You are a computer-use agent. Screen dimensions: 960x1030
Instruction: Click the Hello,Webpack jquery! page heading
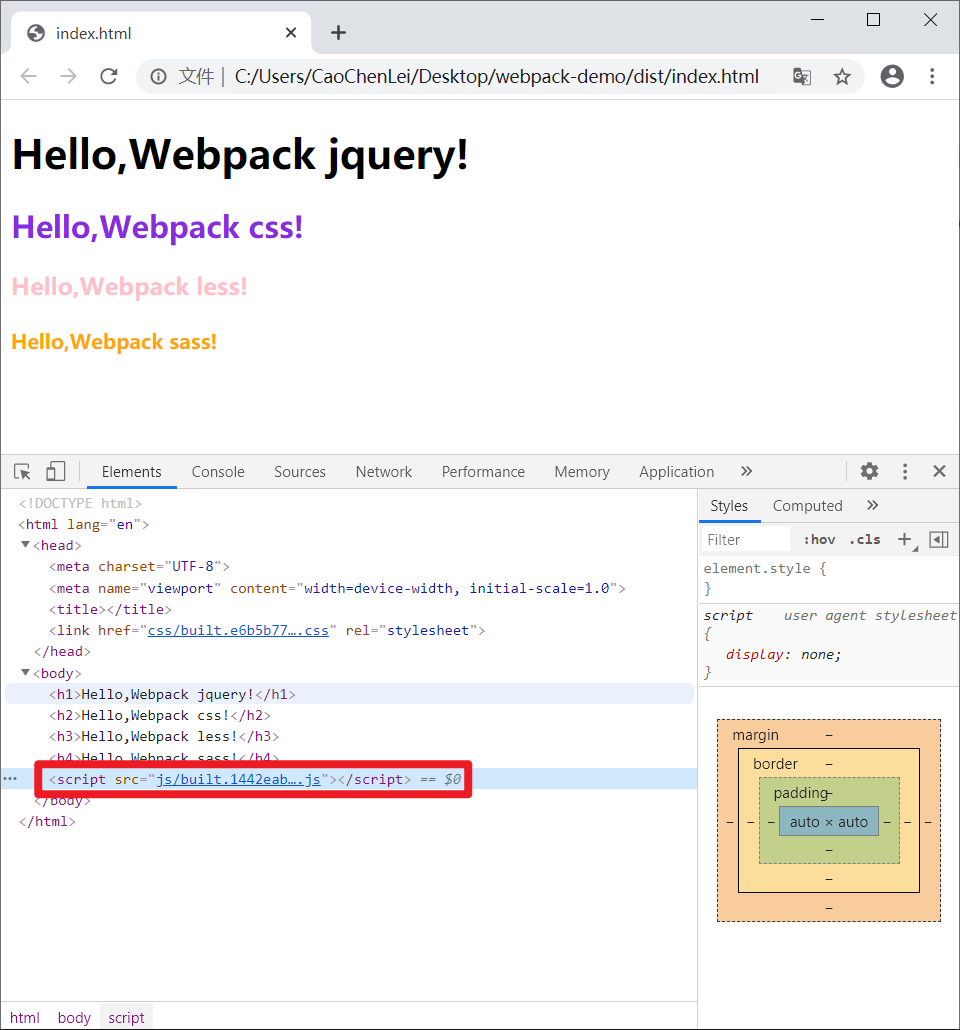pos(240,155)
